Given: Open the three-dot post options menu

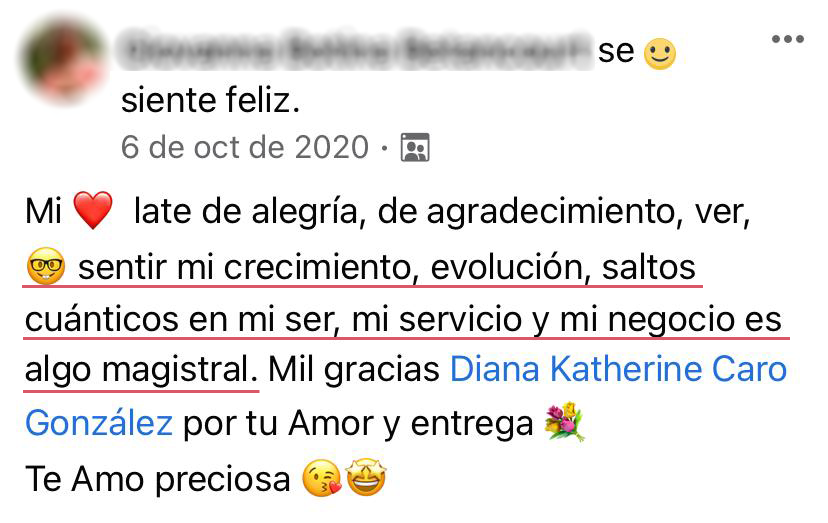Looking at the screenshot, I should 787,39.
